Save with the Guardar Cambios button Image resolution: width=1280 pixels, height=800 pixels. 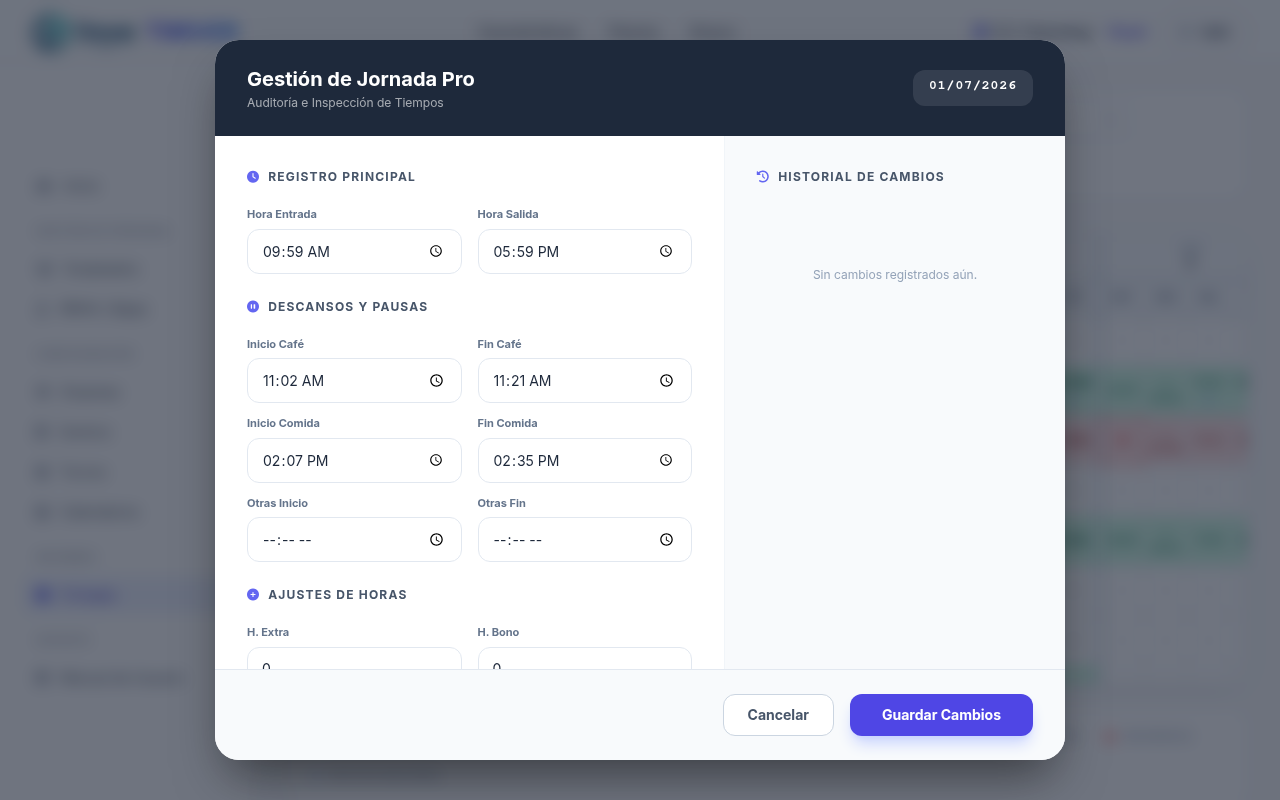click(941, 715)
